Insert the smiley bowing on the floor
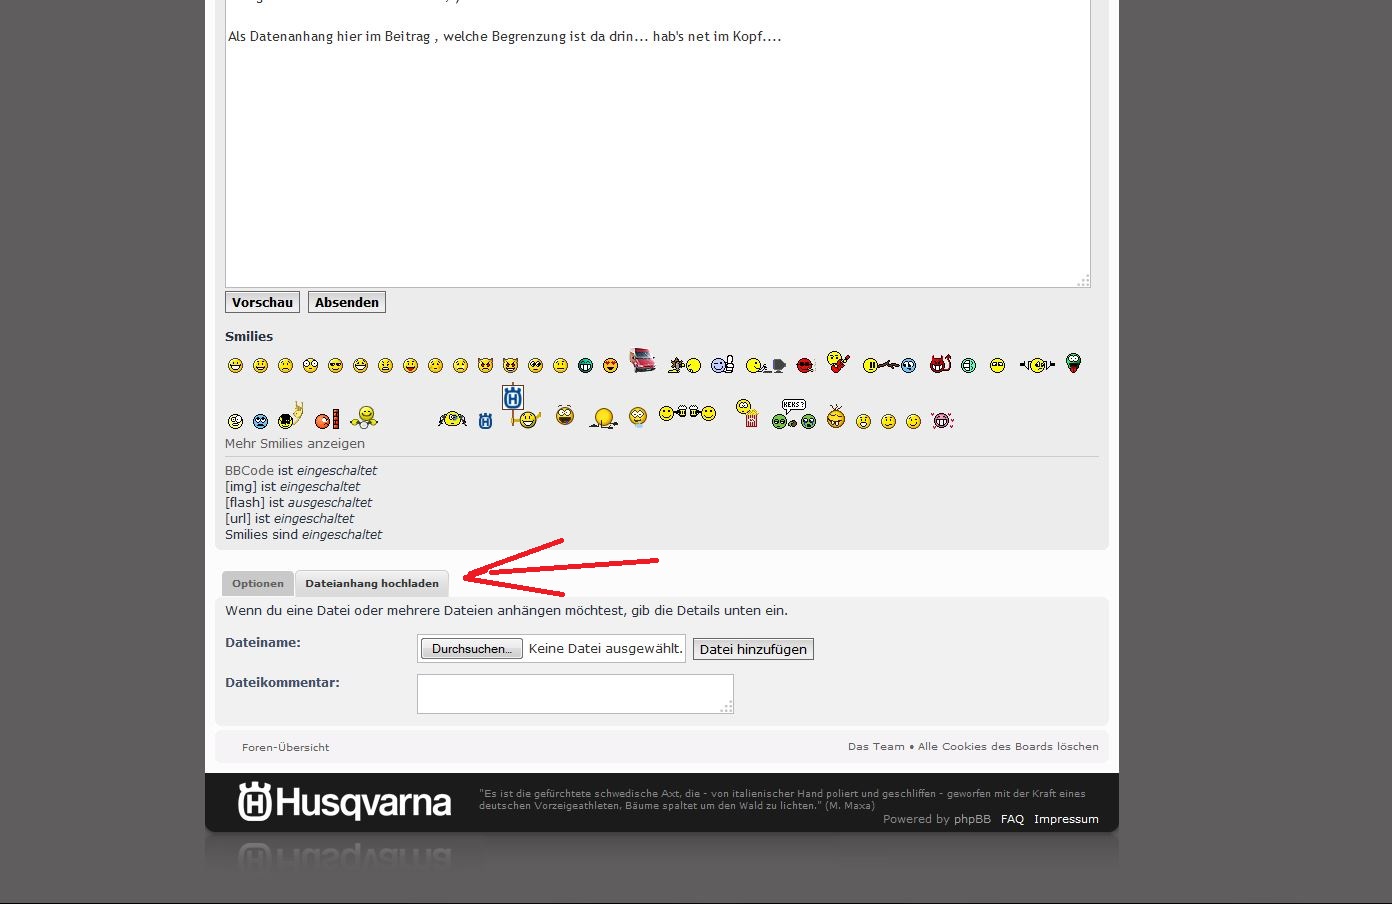 pyautogui.click(x=603, y=418)
